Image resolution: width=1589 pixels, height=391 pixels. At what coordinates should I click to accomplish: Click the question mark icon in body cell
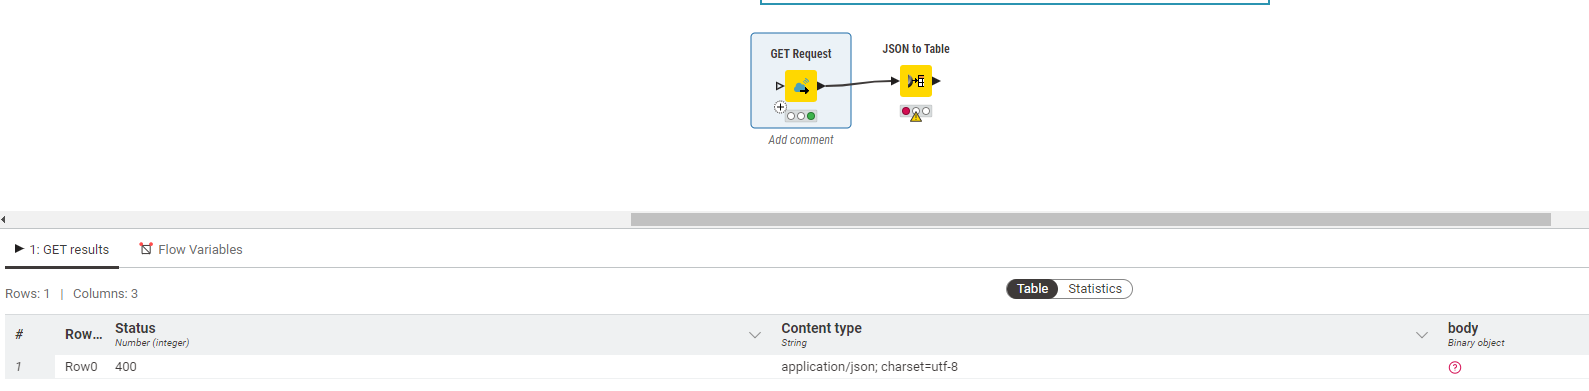[x=1455, y=367]
